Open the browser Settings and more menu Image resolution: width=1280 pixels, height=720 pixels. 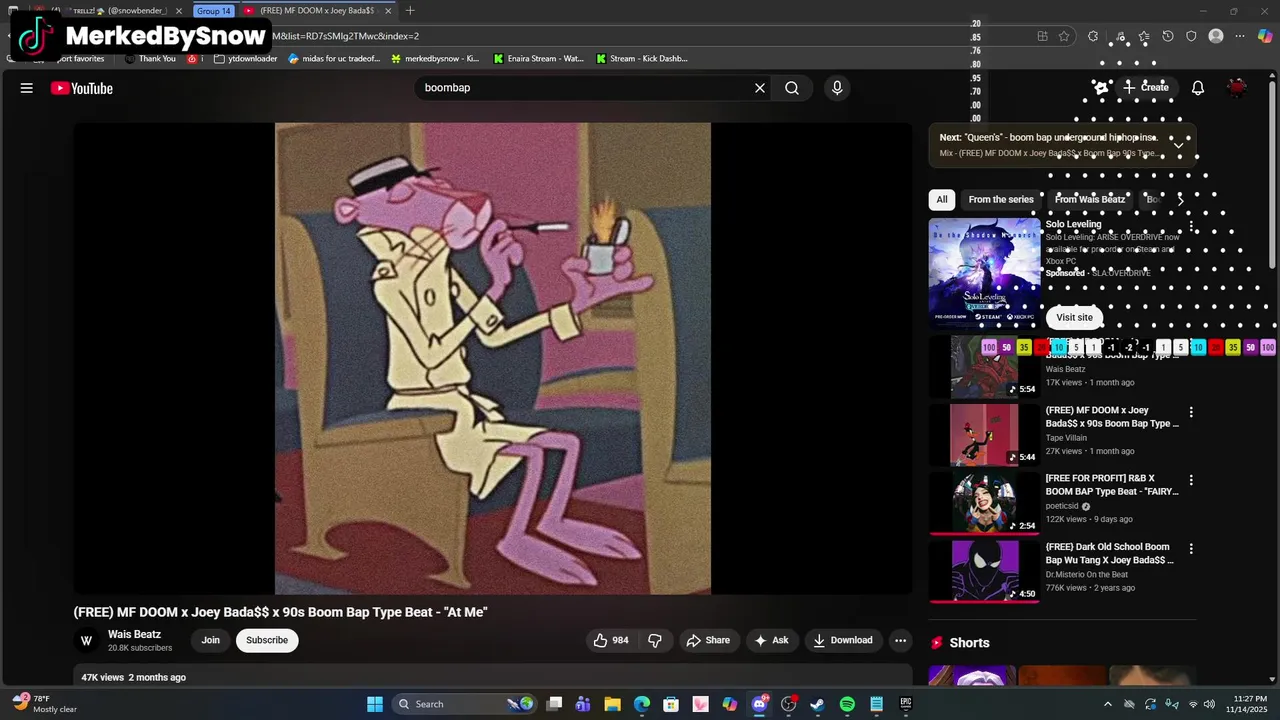(x=1240, y=36)
